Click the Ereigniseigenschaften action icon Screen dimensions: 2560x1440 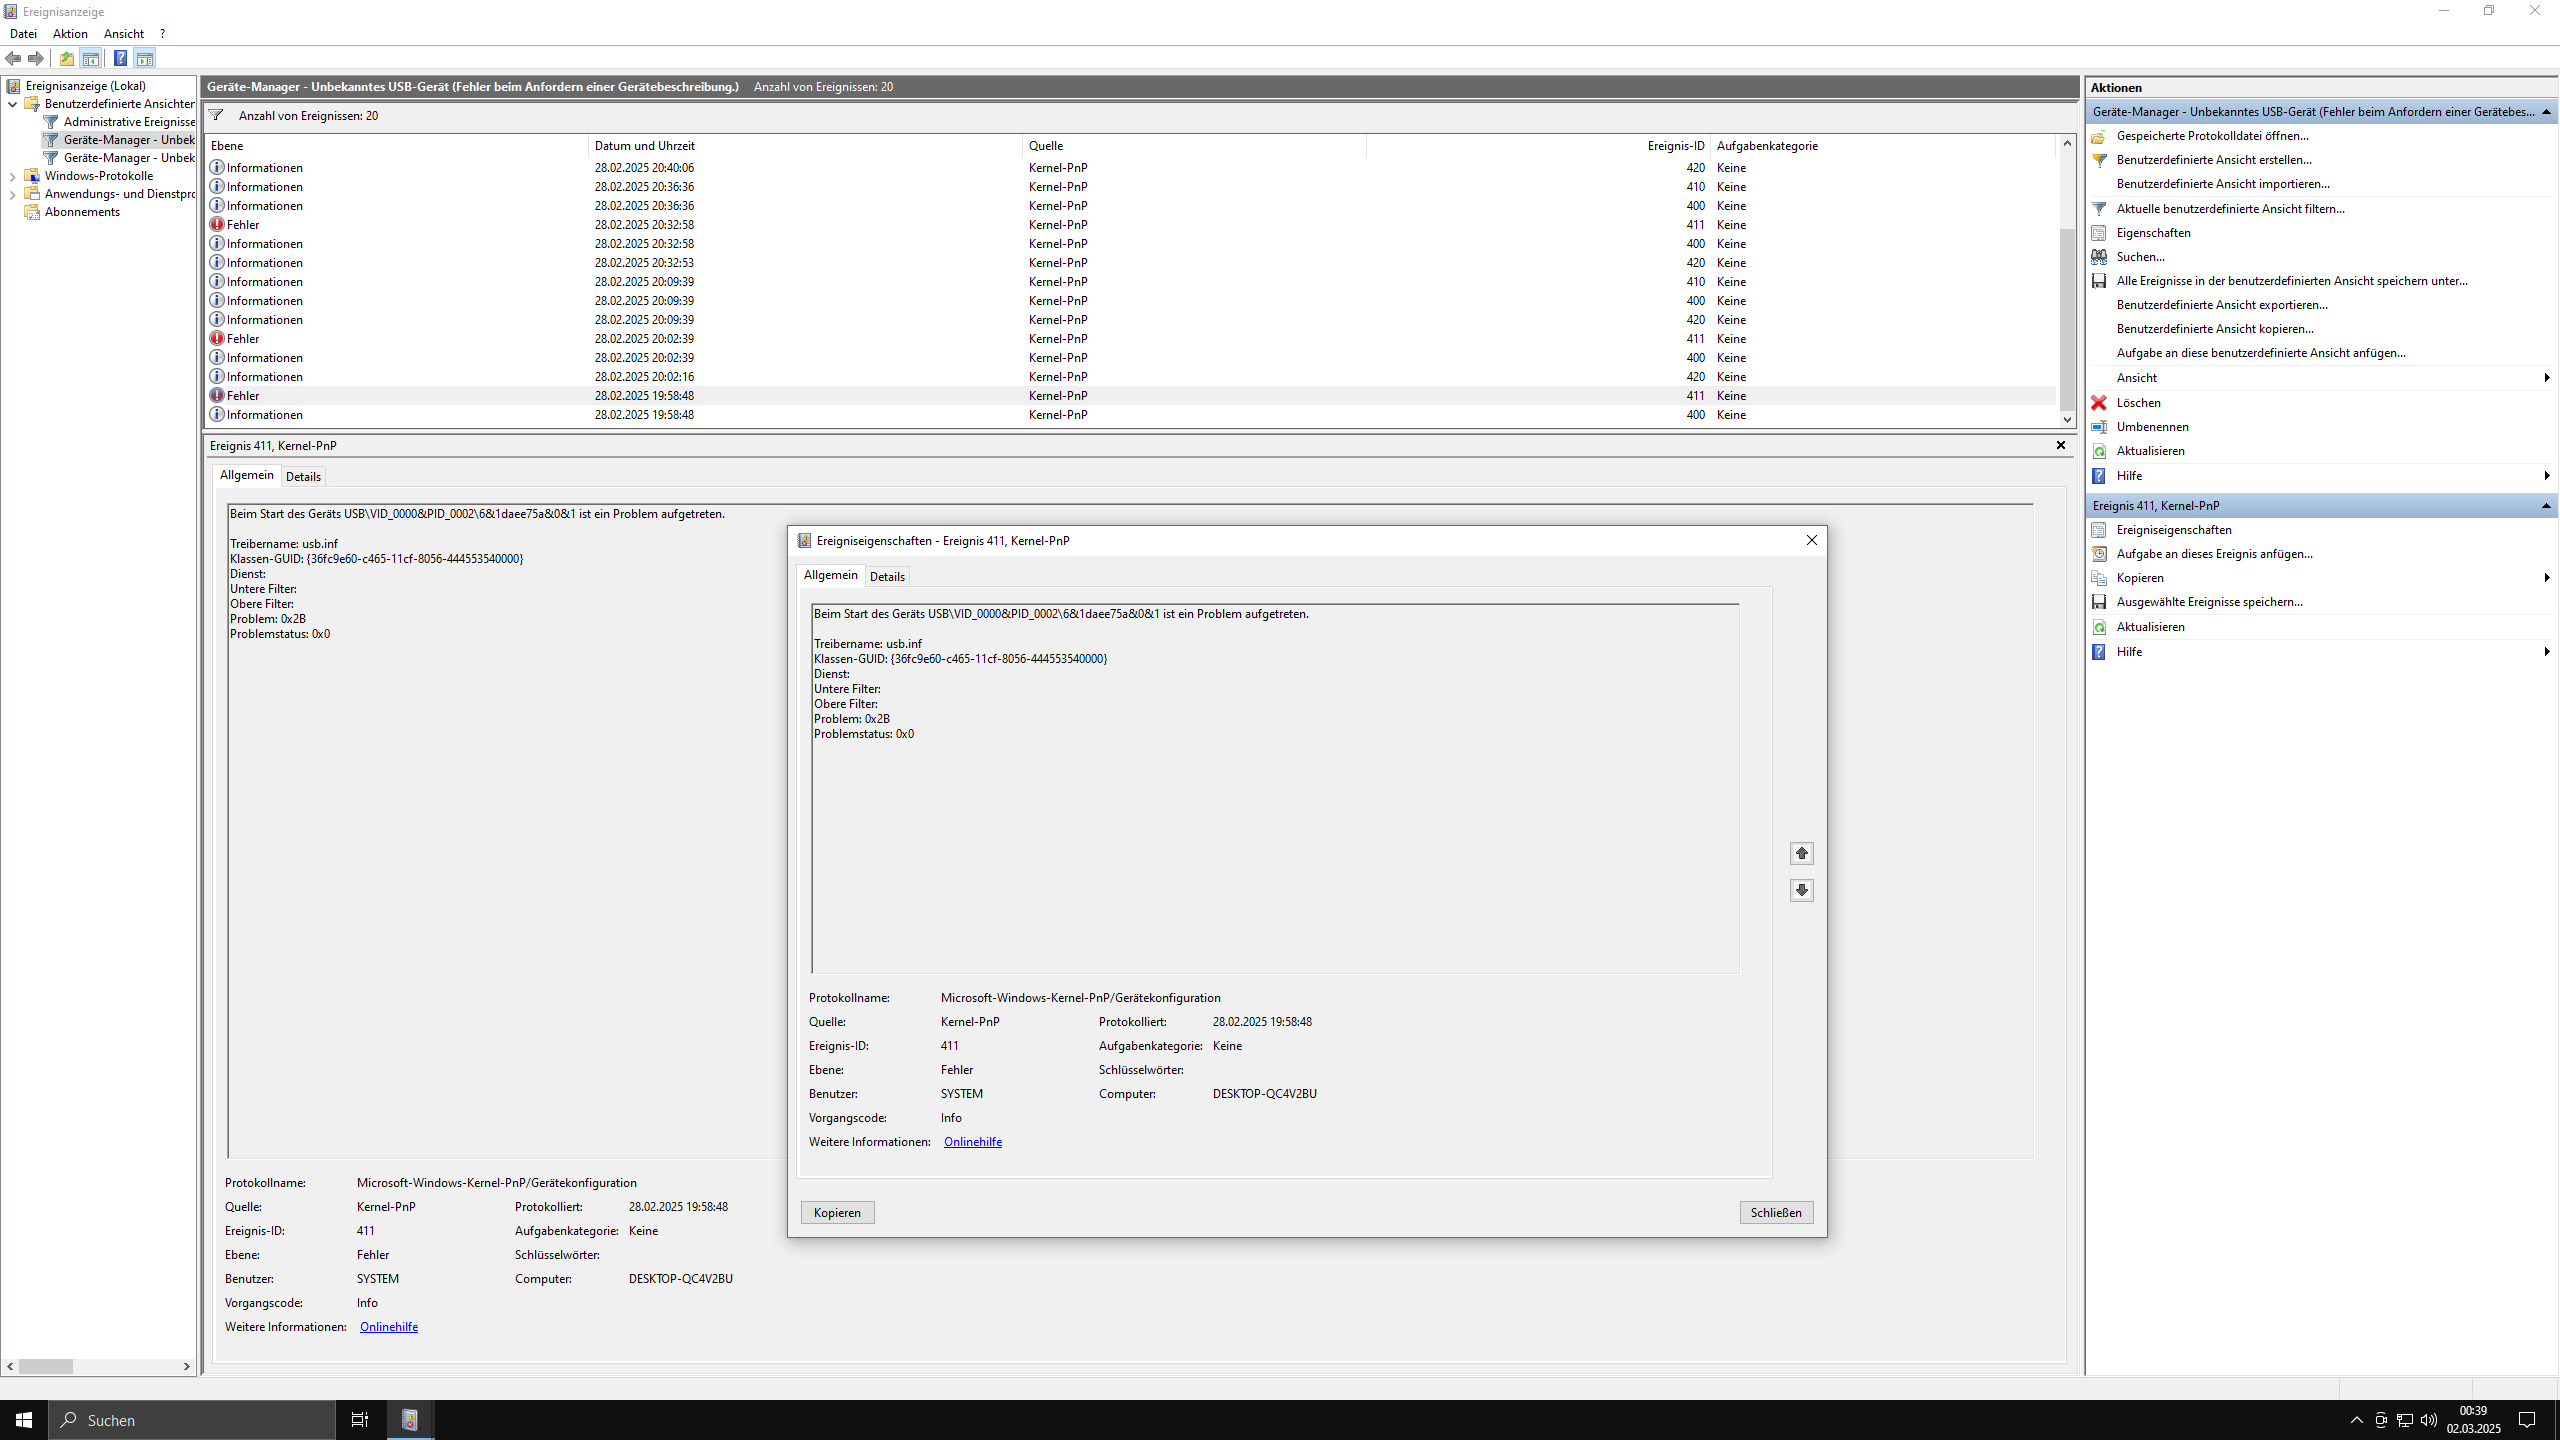[x=2099, y=530]
